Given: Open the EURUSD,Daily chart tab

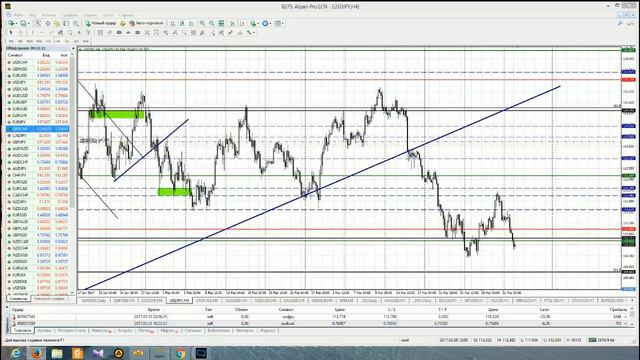Looking at the screenshot, I should coord(94,300).
